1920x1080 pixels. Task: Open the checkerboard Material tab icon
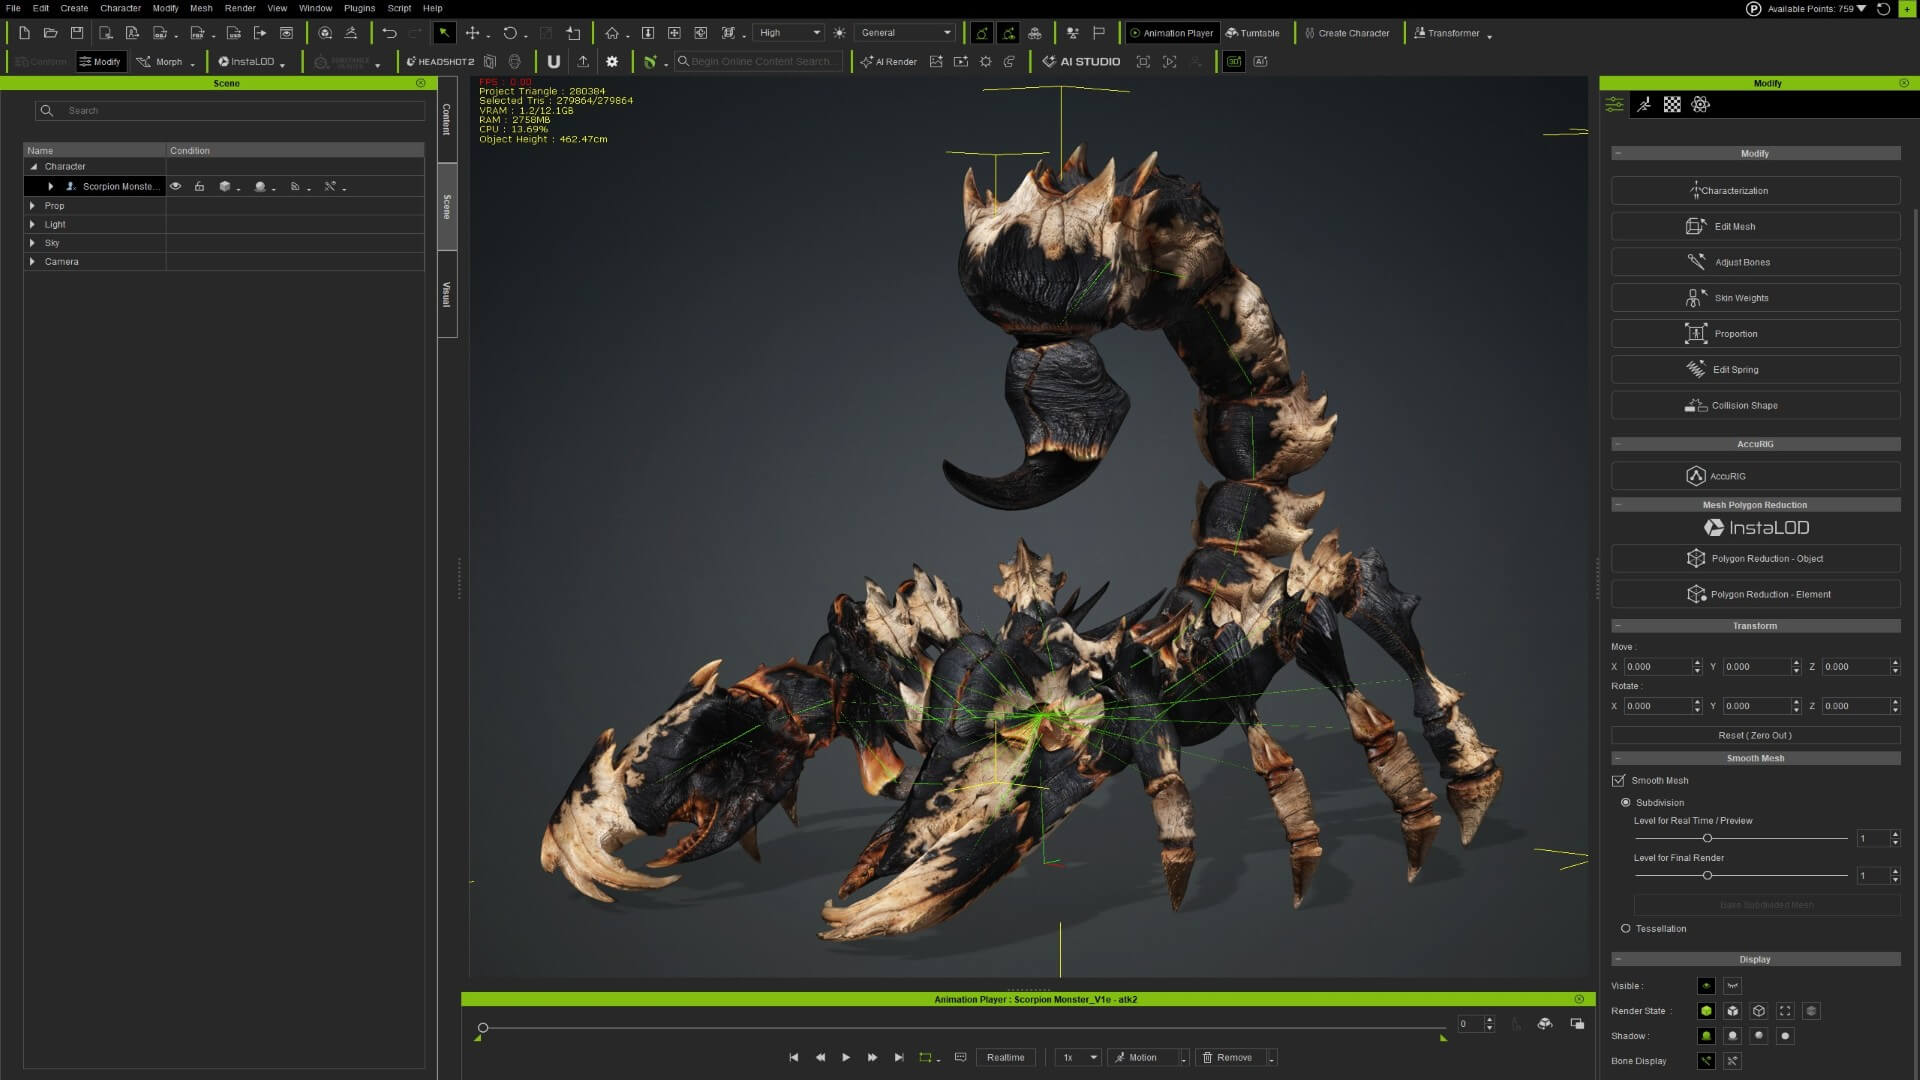1672,105
